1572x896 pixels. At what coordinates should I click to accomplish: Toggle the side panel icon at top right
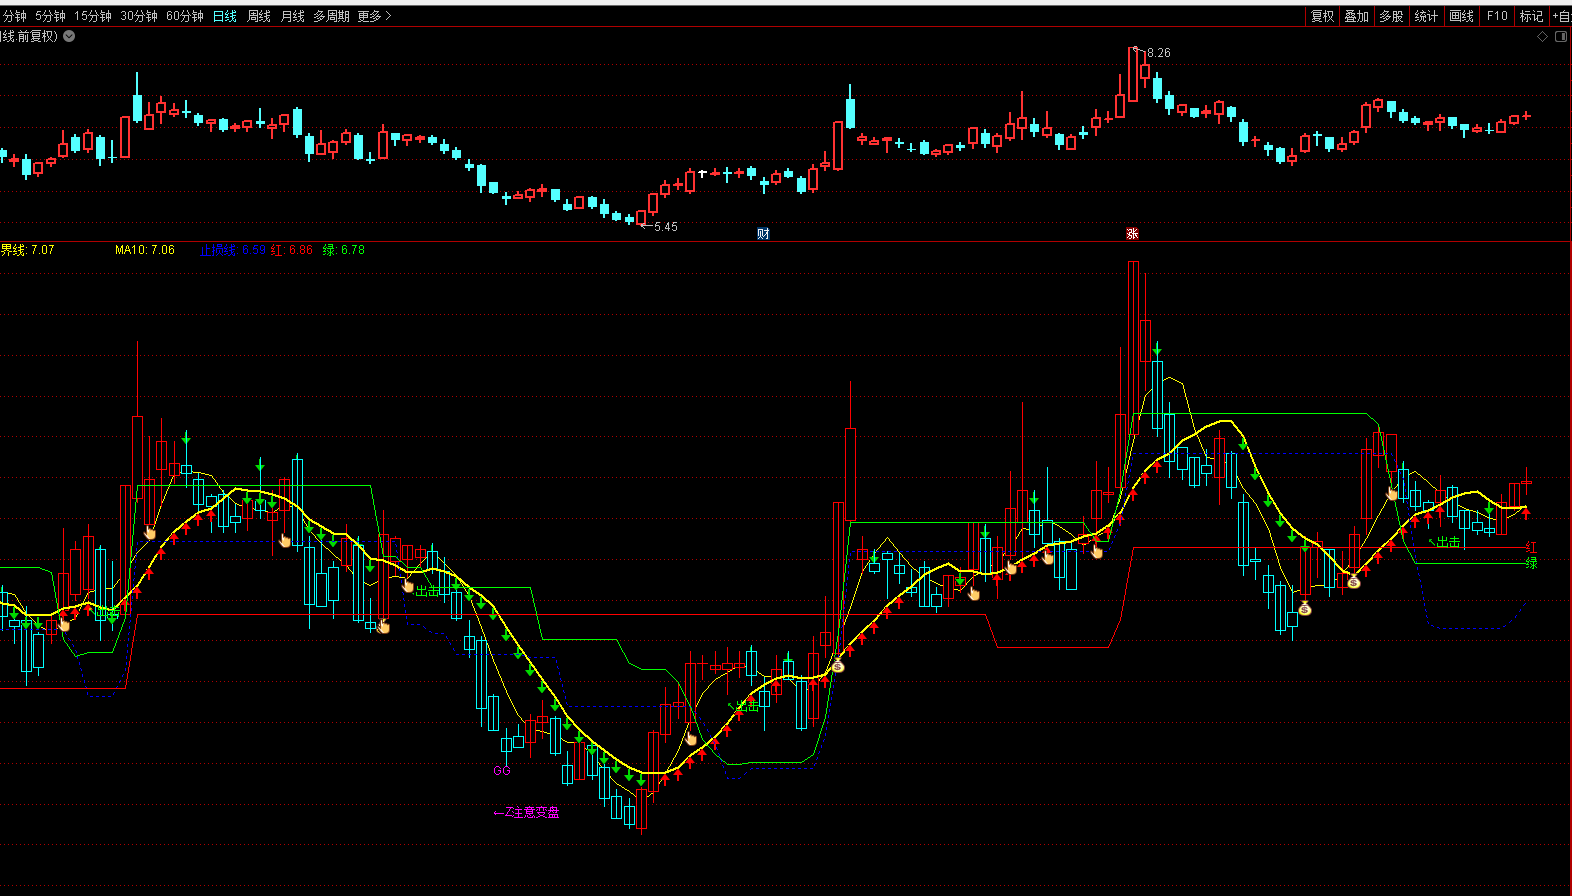tap(1560, 37)
